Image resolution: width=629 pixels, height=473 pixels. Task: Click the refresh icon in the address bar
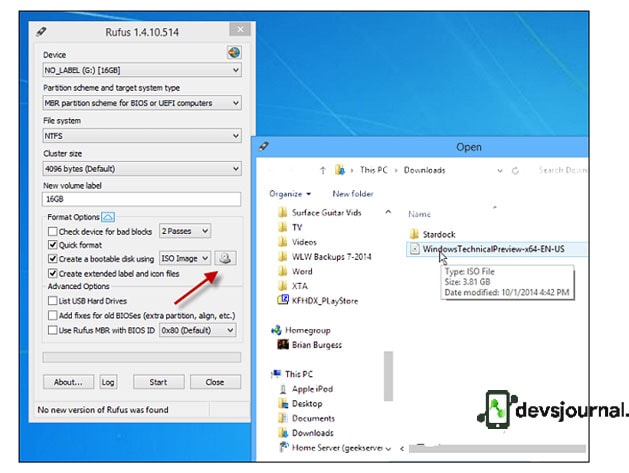click(x=515, y=171)
